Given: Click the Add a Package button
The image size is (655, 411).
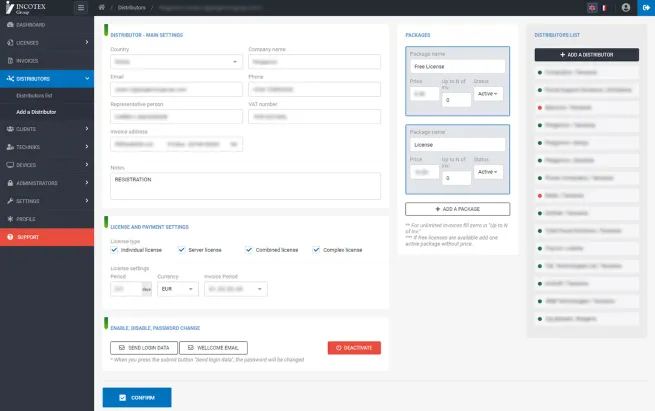Looking at the screenshot, I should [x=457, y=209].
